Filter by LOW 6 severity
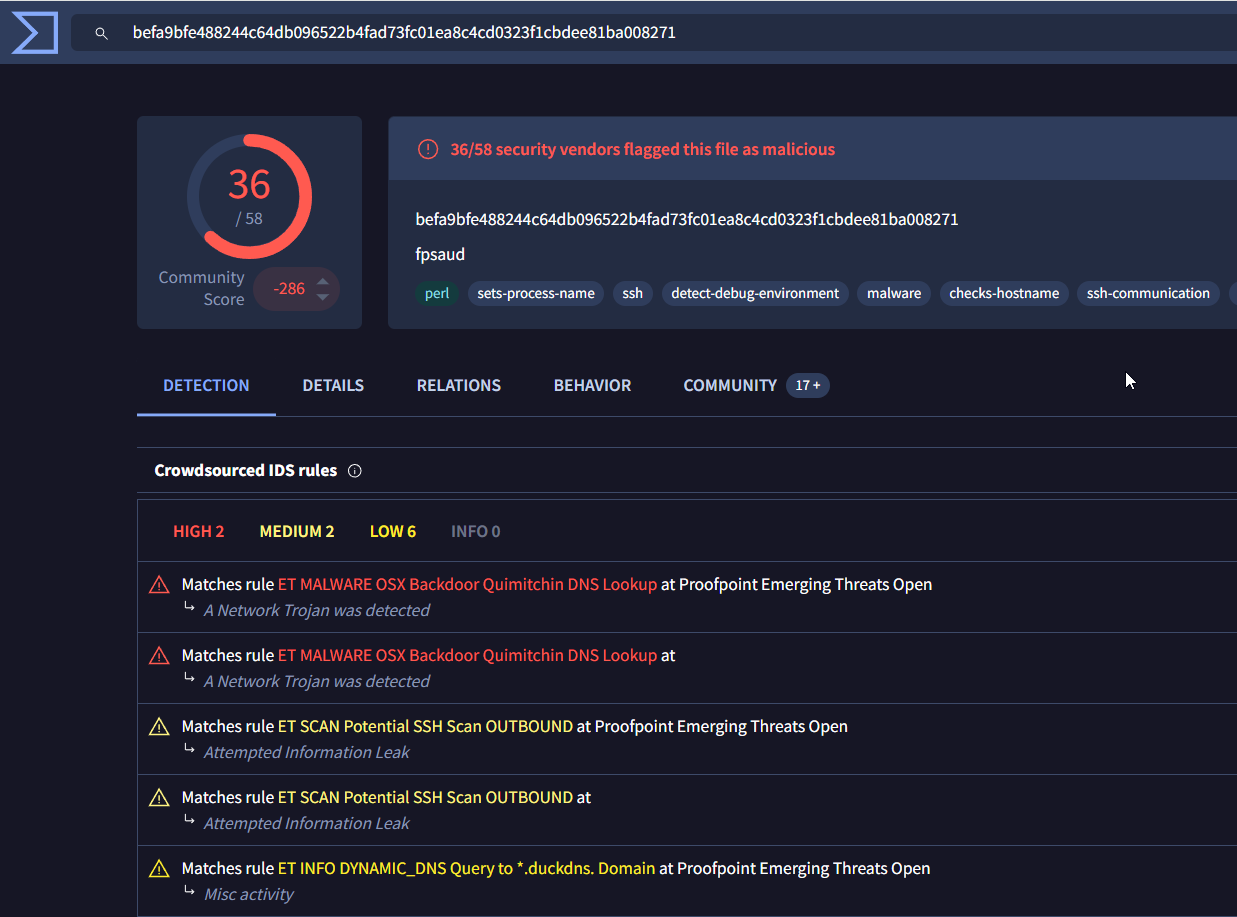The width and height of the screenshot is (1237, 917). tap(393, 531)
